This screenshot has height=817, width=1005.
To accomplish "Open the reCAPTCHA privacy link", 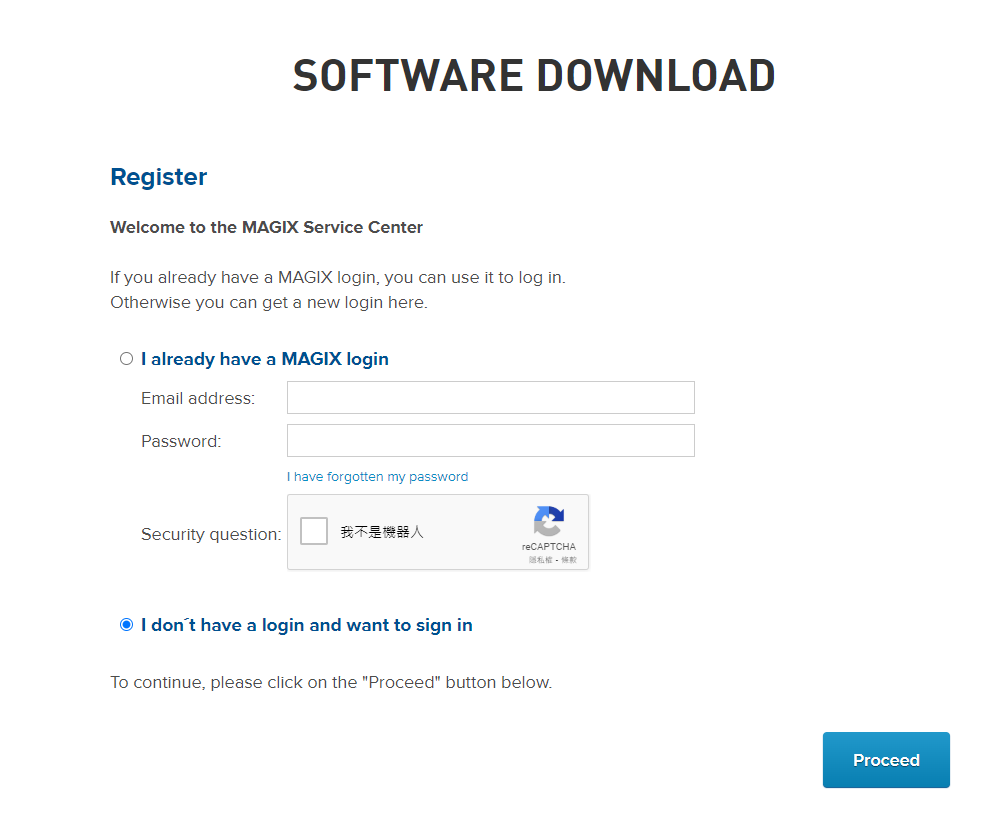I will coord(540,559).
